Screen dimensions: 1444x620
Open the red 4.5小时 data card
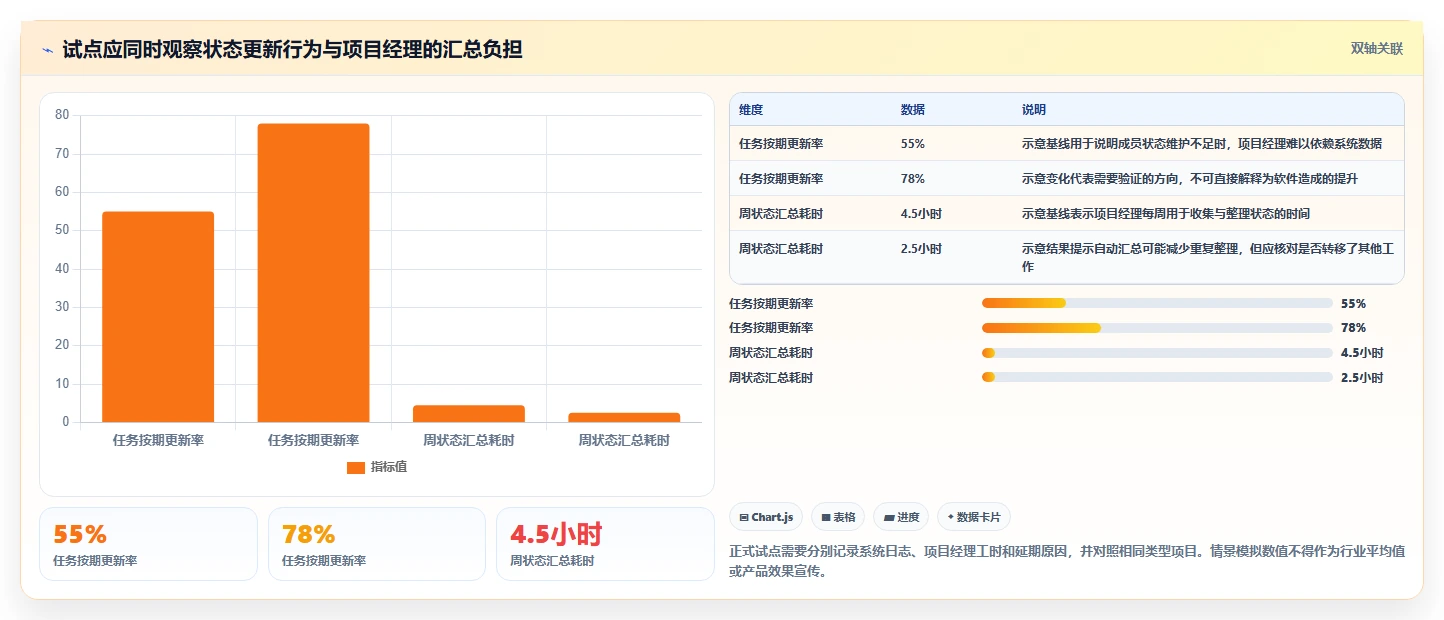pos(605,544)
